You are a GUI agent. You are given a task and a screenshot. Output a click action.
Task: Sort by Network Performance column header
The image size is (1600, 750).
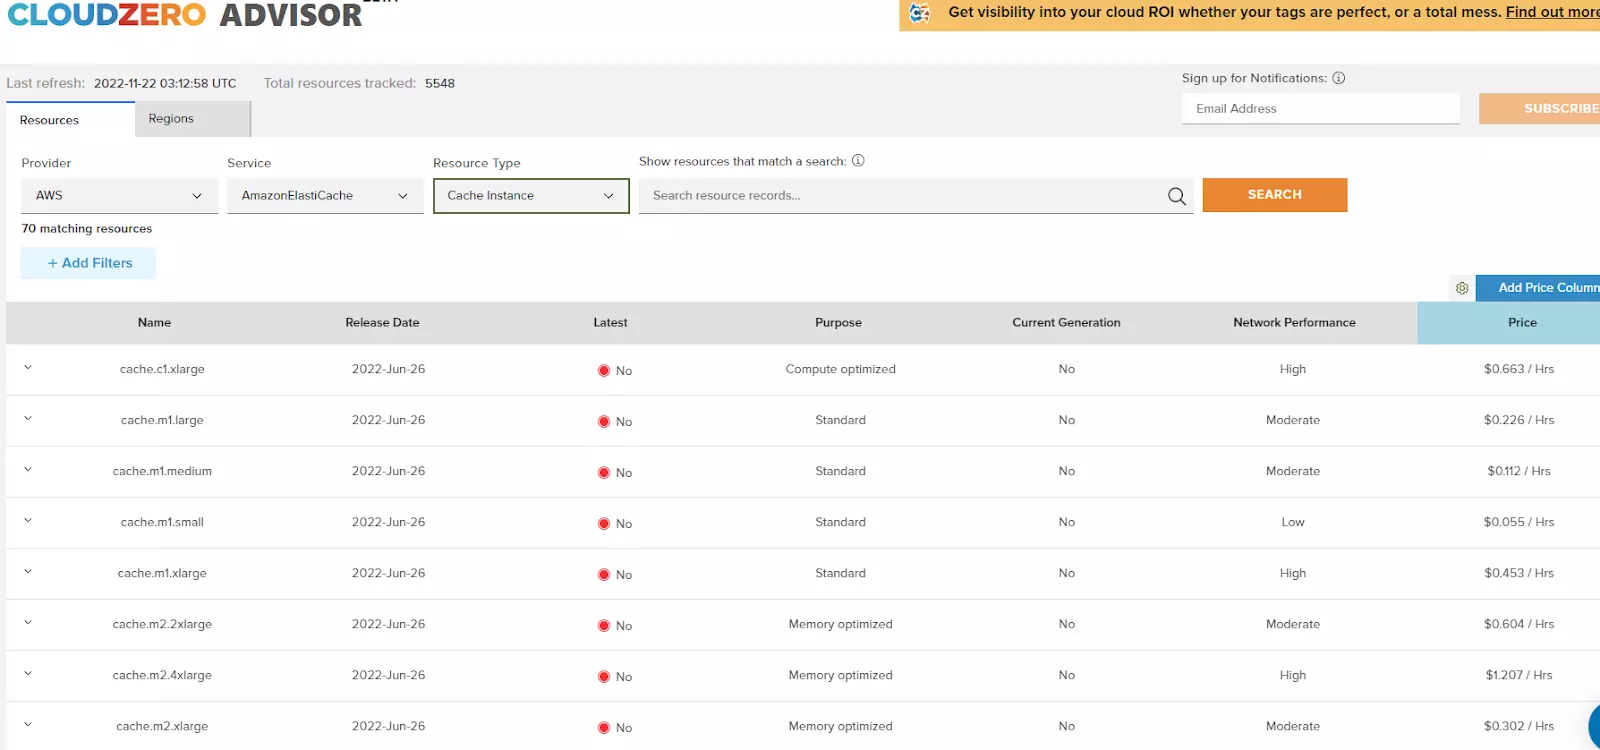point(1294,323)
